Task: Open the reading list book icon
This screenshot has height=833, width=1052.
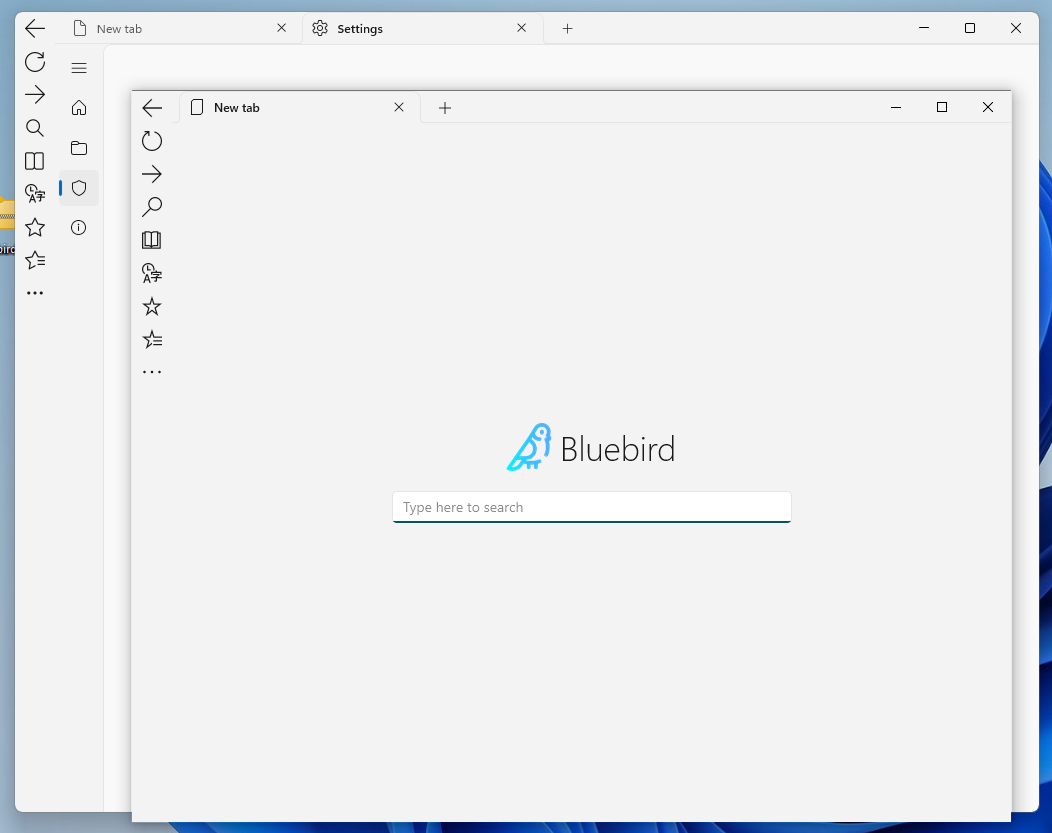Action: [x=152, y=239]
